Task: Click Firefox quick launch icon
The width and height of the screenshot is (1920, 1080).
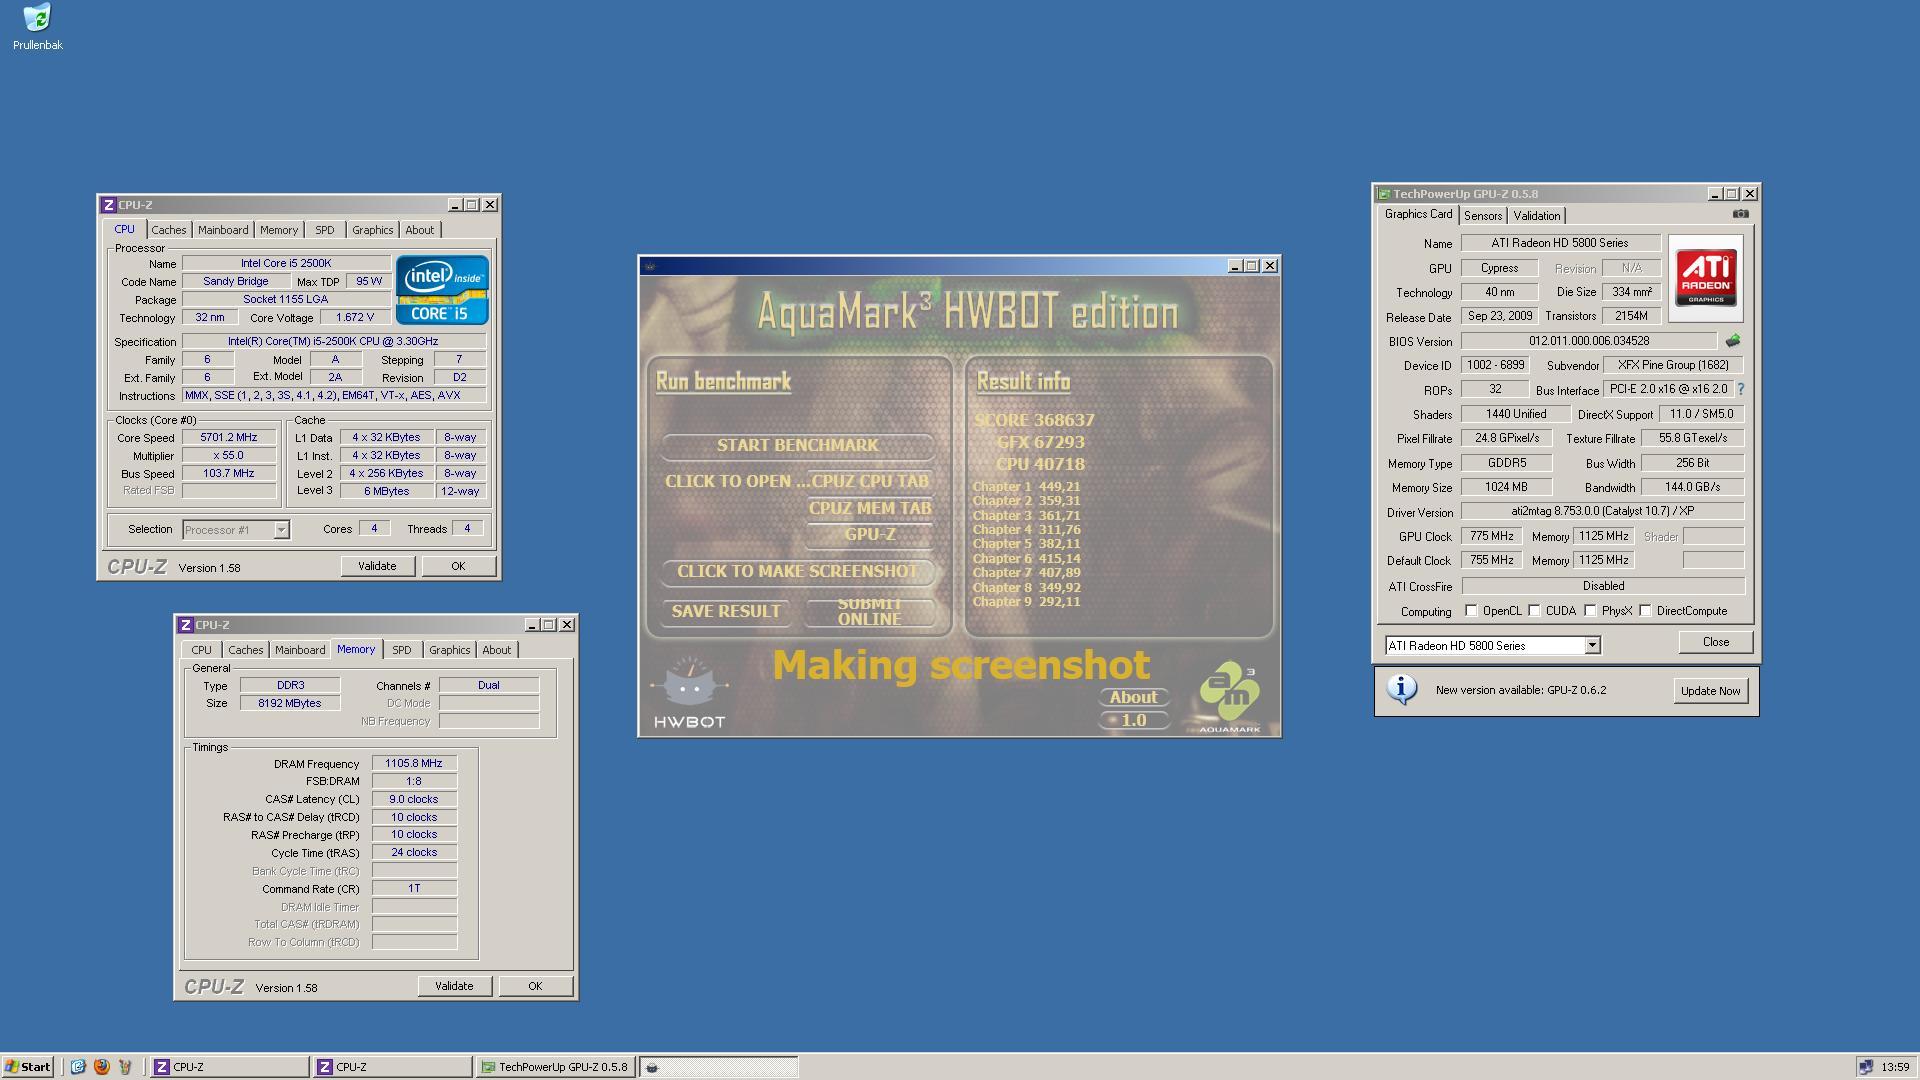Action: pyautogui.click(x=101, y=1067)
